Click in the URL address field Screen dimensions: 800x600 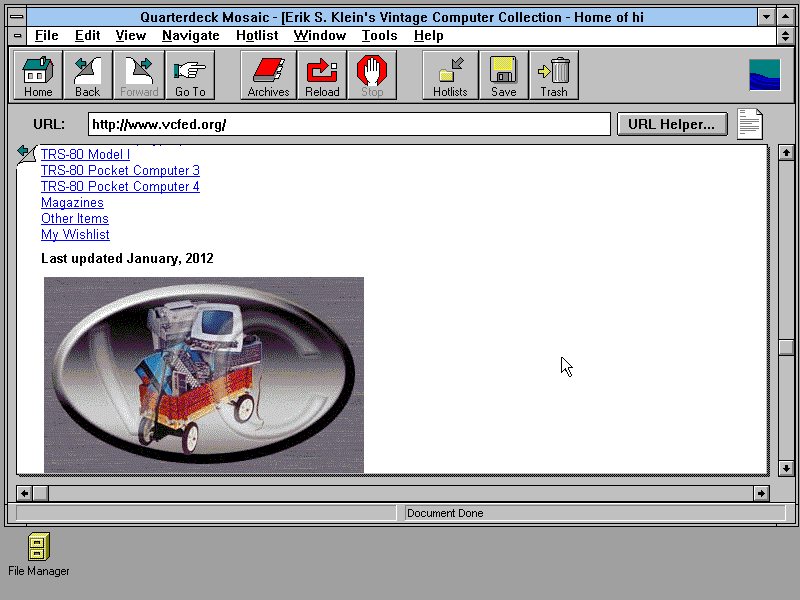[349, 124]
